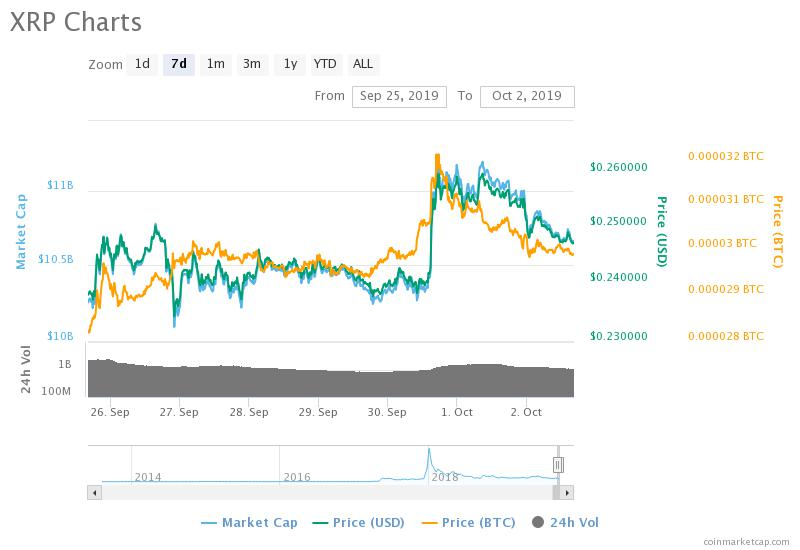
Task: Click the 28. Sep axis label
Action: pyautogui.click(x=248, y=412)
